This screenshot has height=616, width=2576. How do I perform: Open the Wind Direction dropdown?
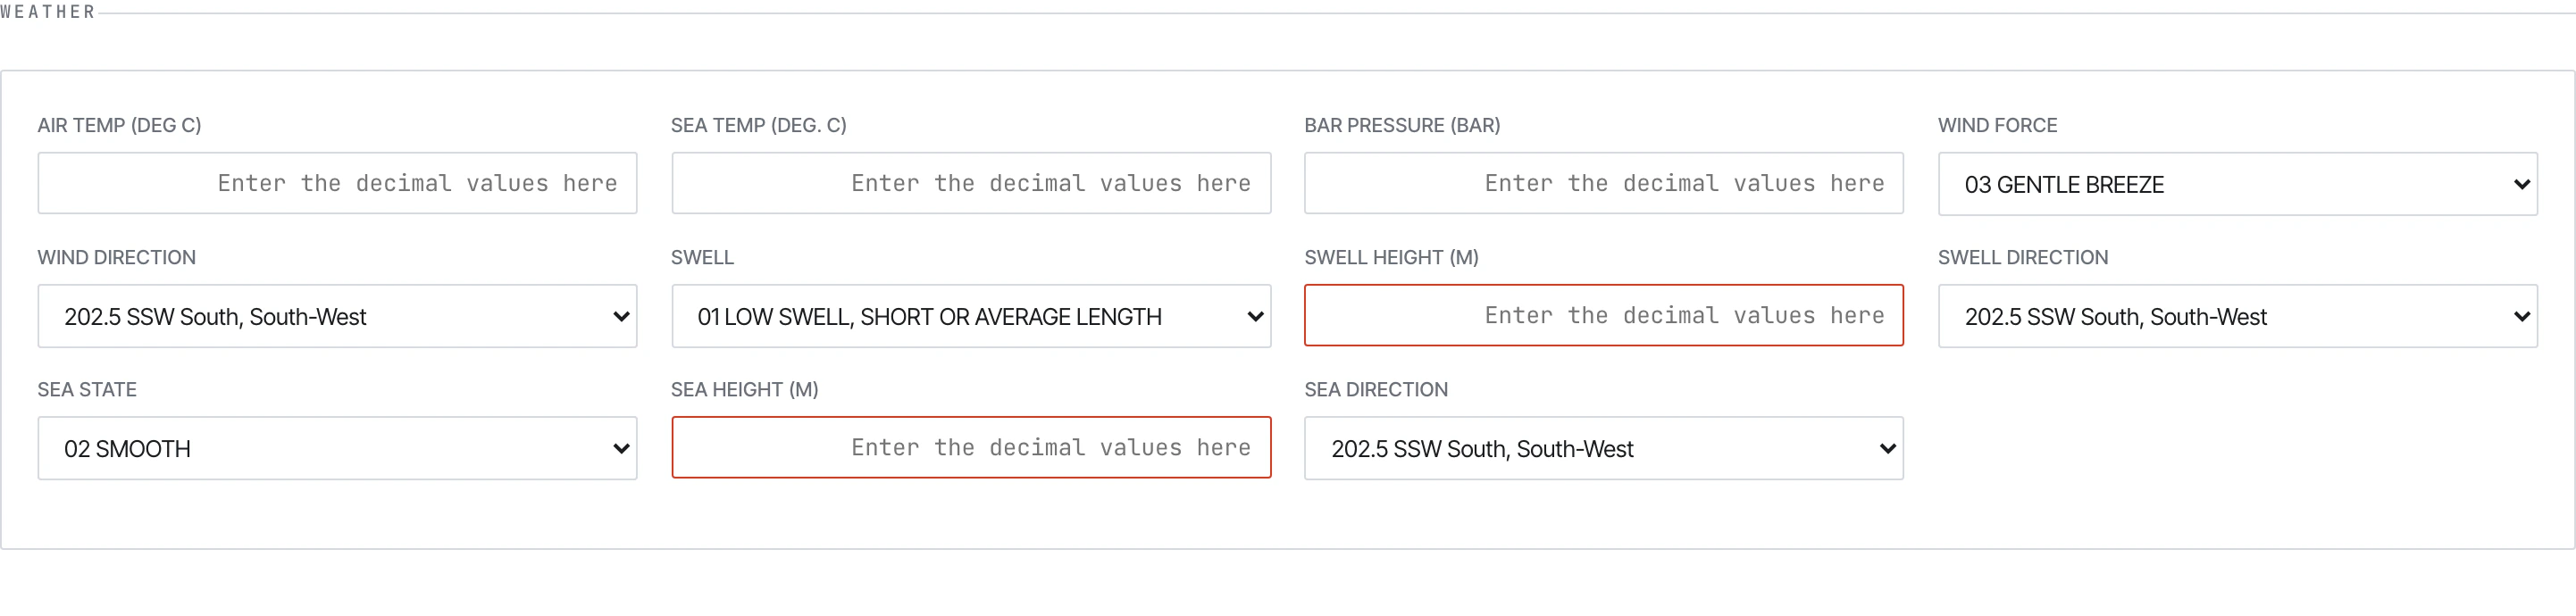tap(337, 316)
